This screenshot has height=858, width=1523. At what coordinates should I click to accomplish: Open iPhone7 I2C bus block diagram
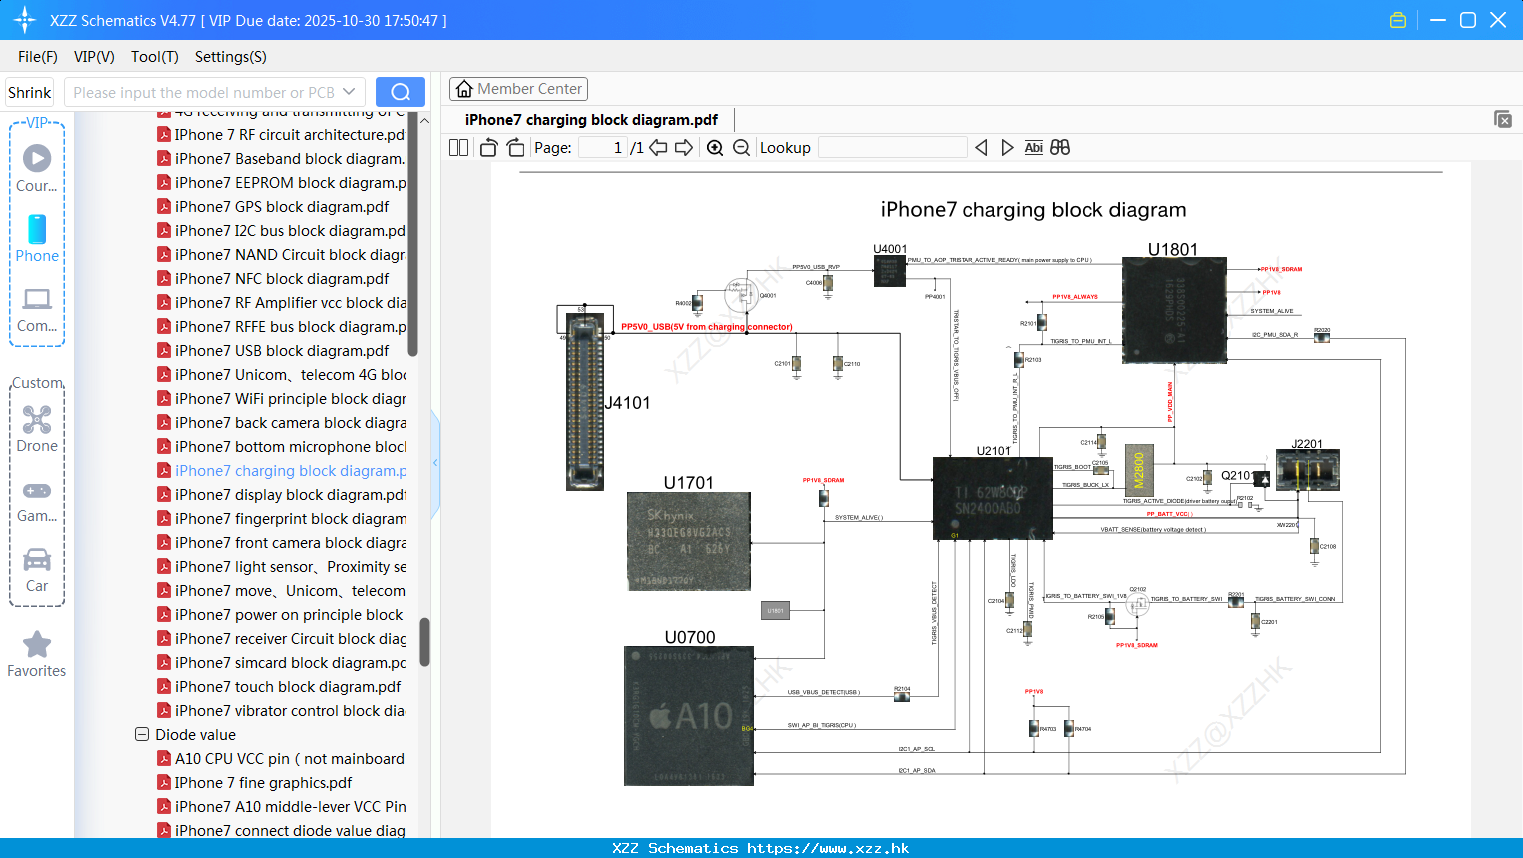click(290, 231)
